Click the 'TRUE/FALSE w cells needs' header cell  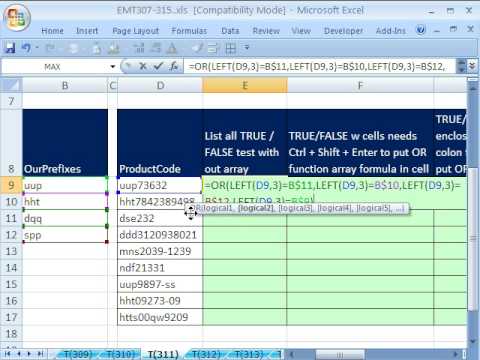(x=360, y=143)
